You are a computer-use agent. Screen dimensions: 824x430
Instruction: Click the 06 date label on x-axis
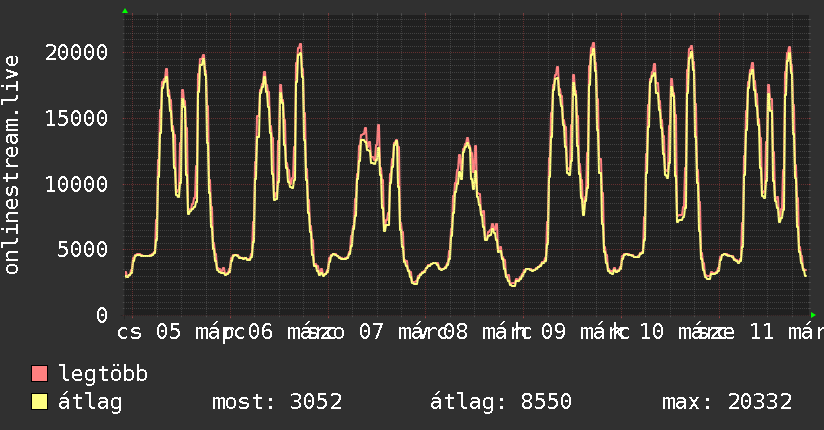(x=261, y=332)
